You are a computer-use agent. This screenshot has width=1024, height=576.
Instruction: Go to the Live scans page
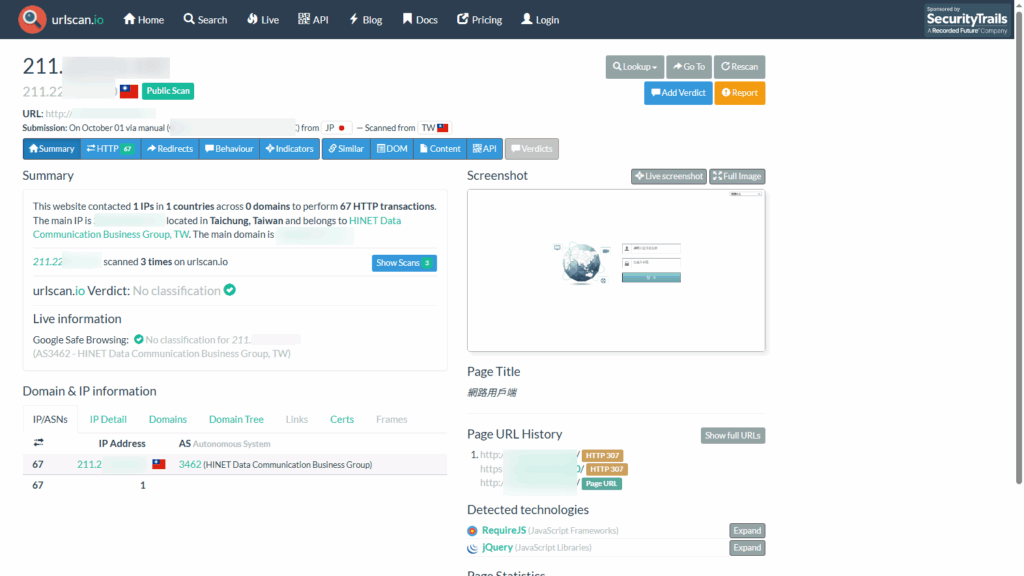tap(263, 20)
